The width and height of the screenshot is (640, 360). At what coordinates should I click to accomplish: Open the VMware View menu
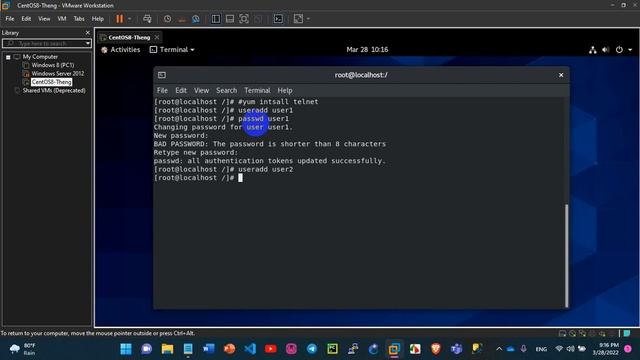(x=44, y=19)
